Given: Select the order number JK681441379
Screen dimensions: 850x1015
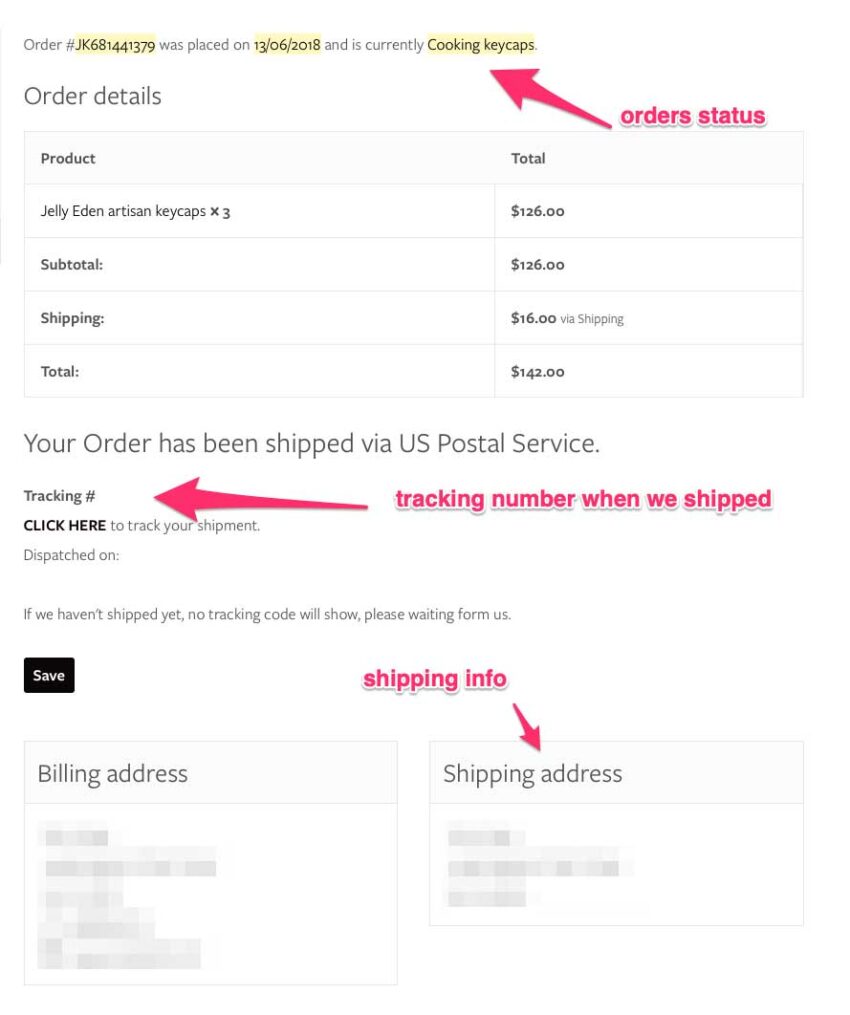Looking at the screenshot, I should coord(115,45).
